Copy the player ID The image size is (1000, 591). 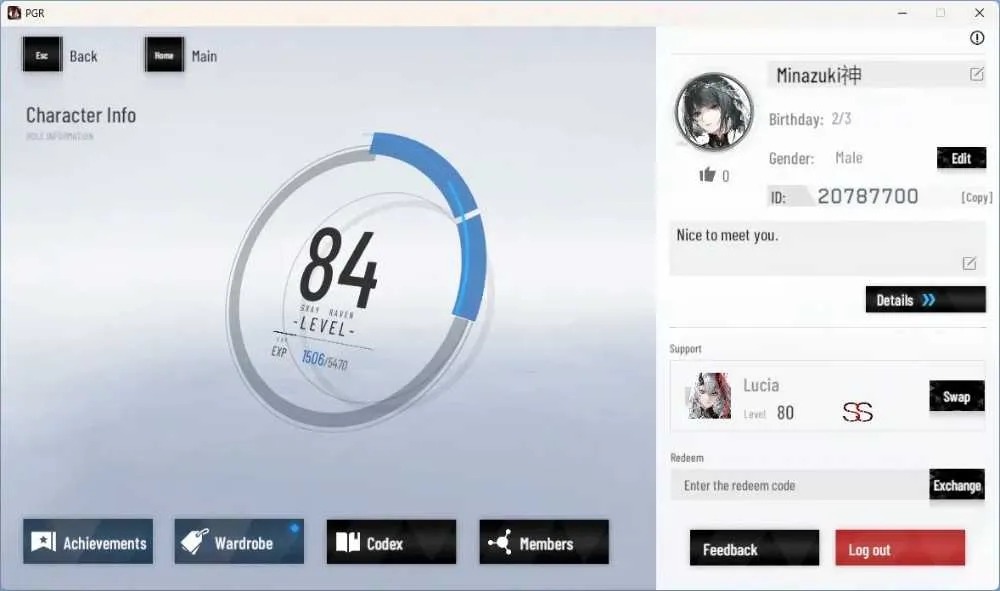coord(976,198)
